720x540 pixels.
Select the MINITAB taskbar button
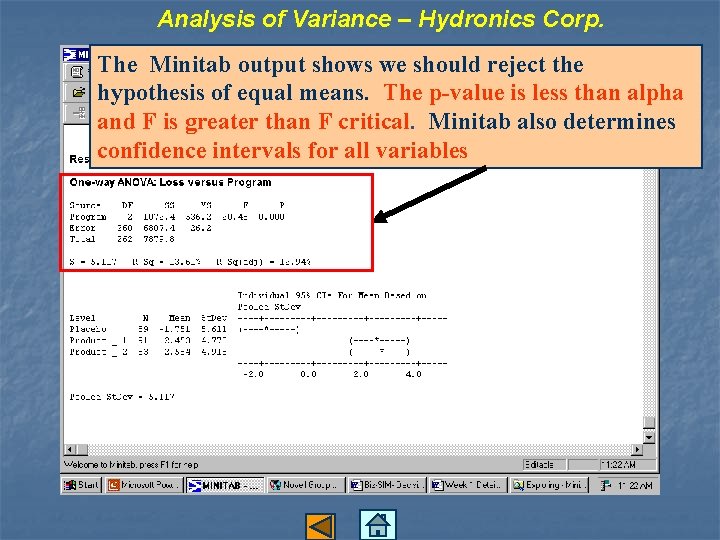click(x=225, y=485)
